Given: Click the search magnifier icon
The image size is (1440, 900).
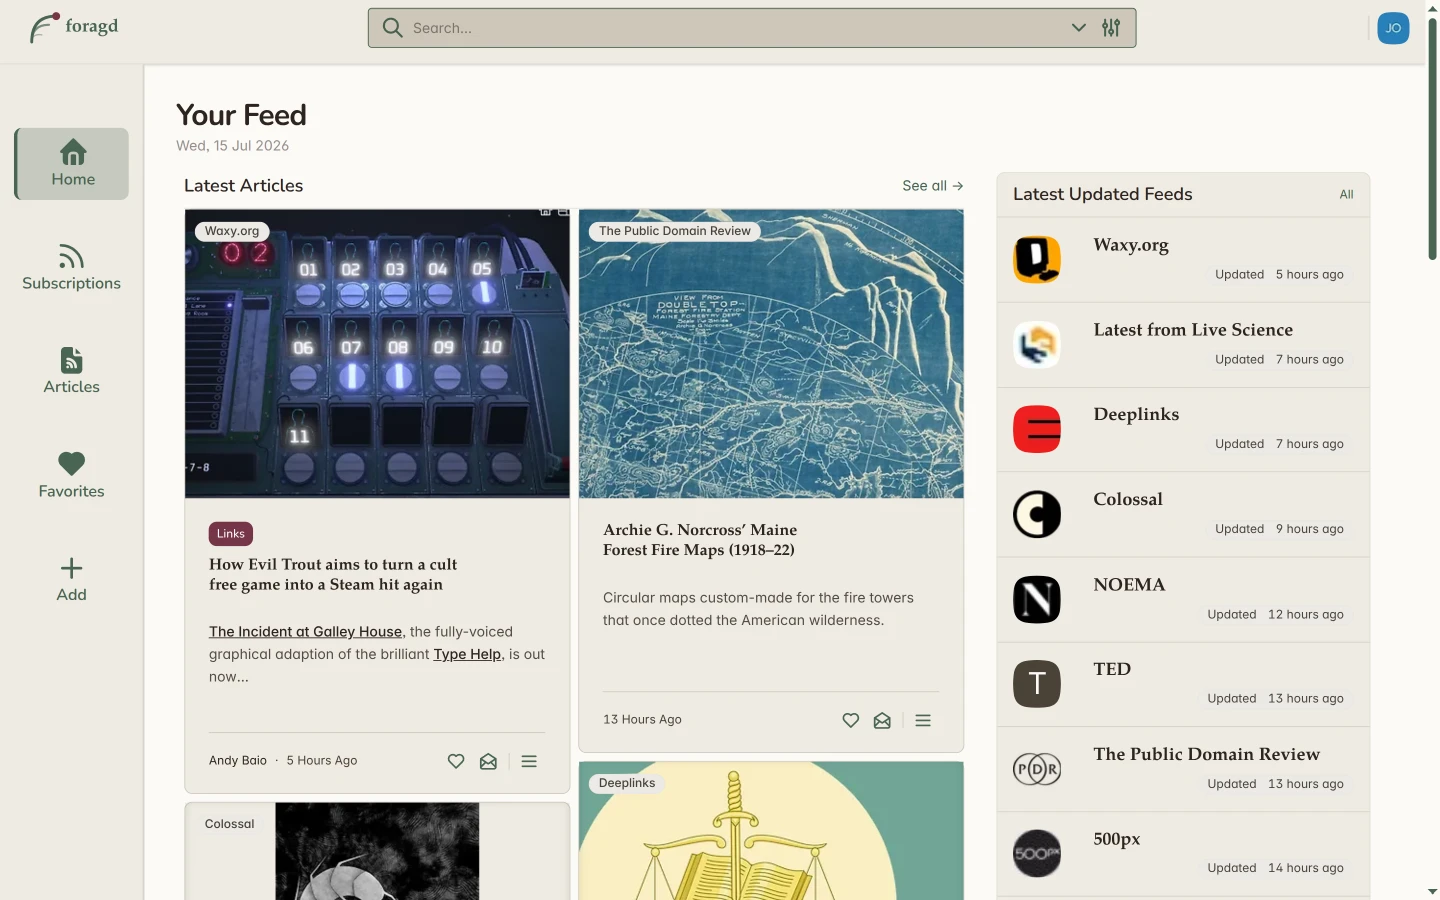Looking at the screenshot, I should pos(393,28).
